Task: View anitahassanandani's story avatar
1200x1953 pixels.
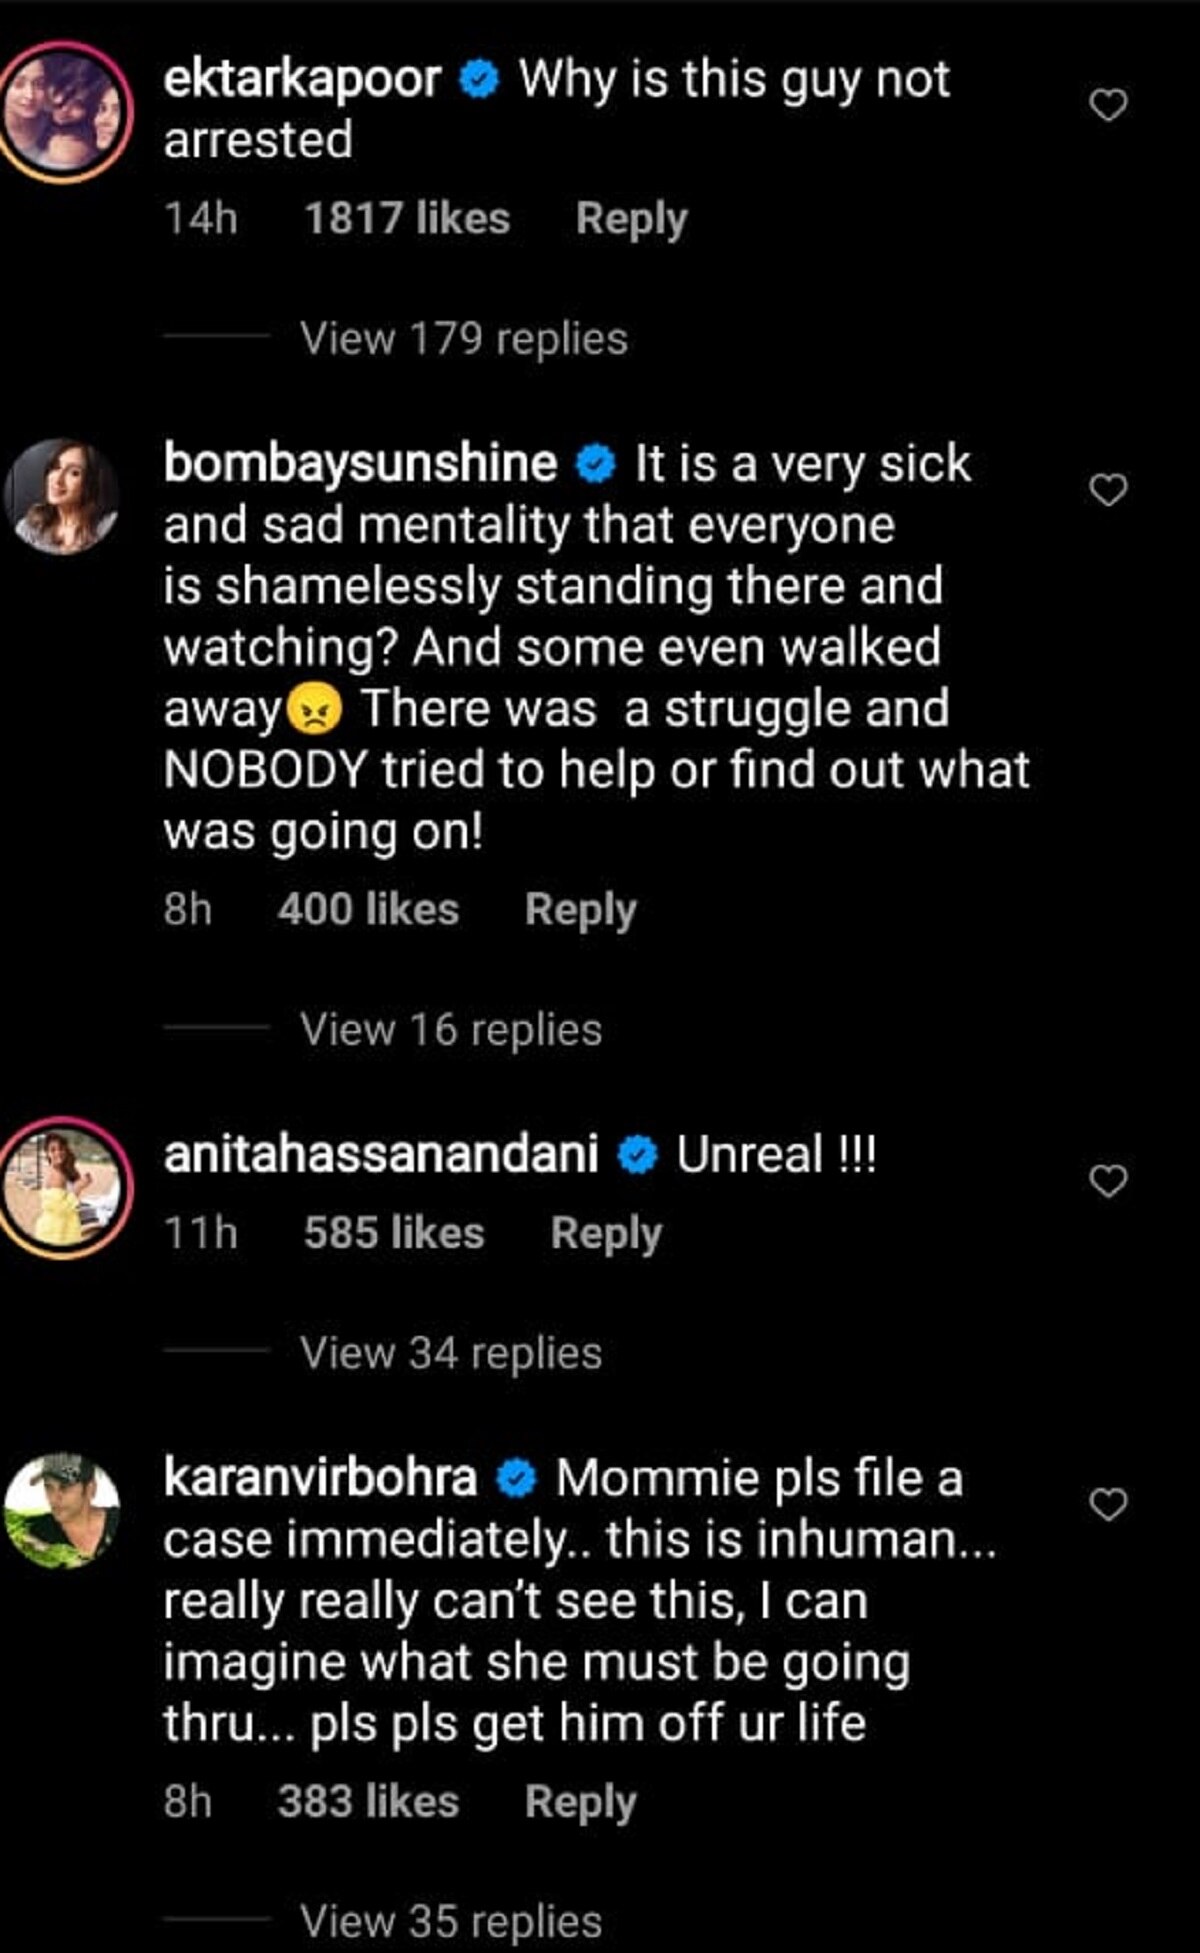Action: (x=65, y=1187)
